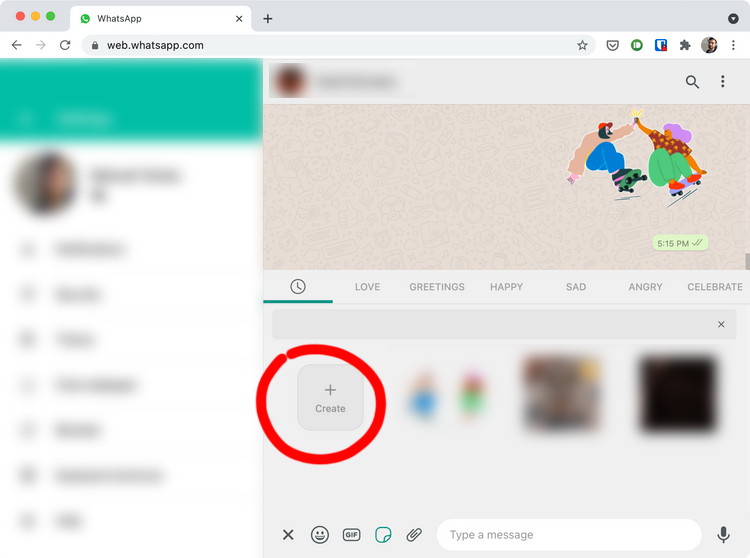Open the Chrome three-dot menu
This screenshot has height=558, width=750.
pos(733,45)
